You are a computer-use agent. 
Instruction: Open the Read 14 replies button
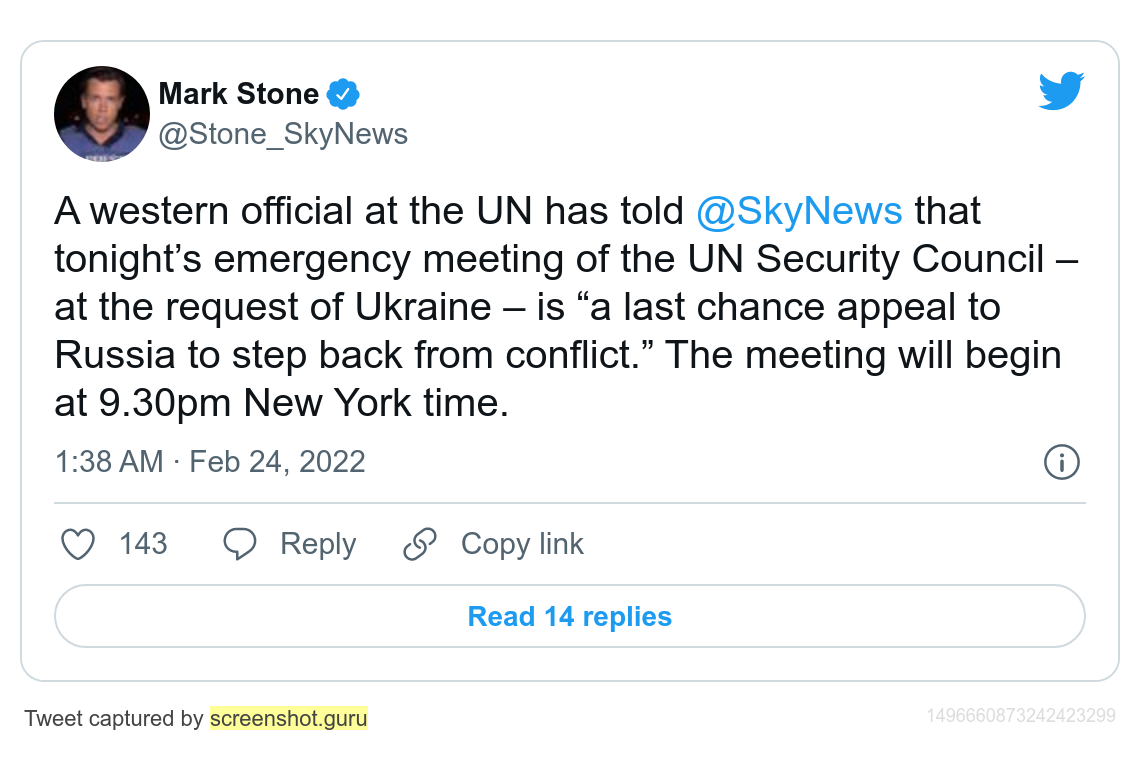[569, 616]
